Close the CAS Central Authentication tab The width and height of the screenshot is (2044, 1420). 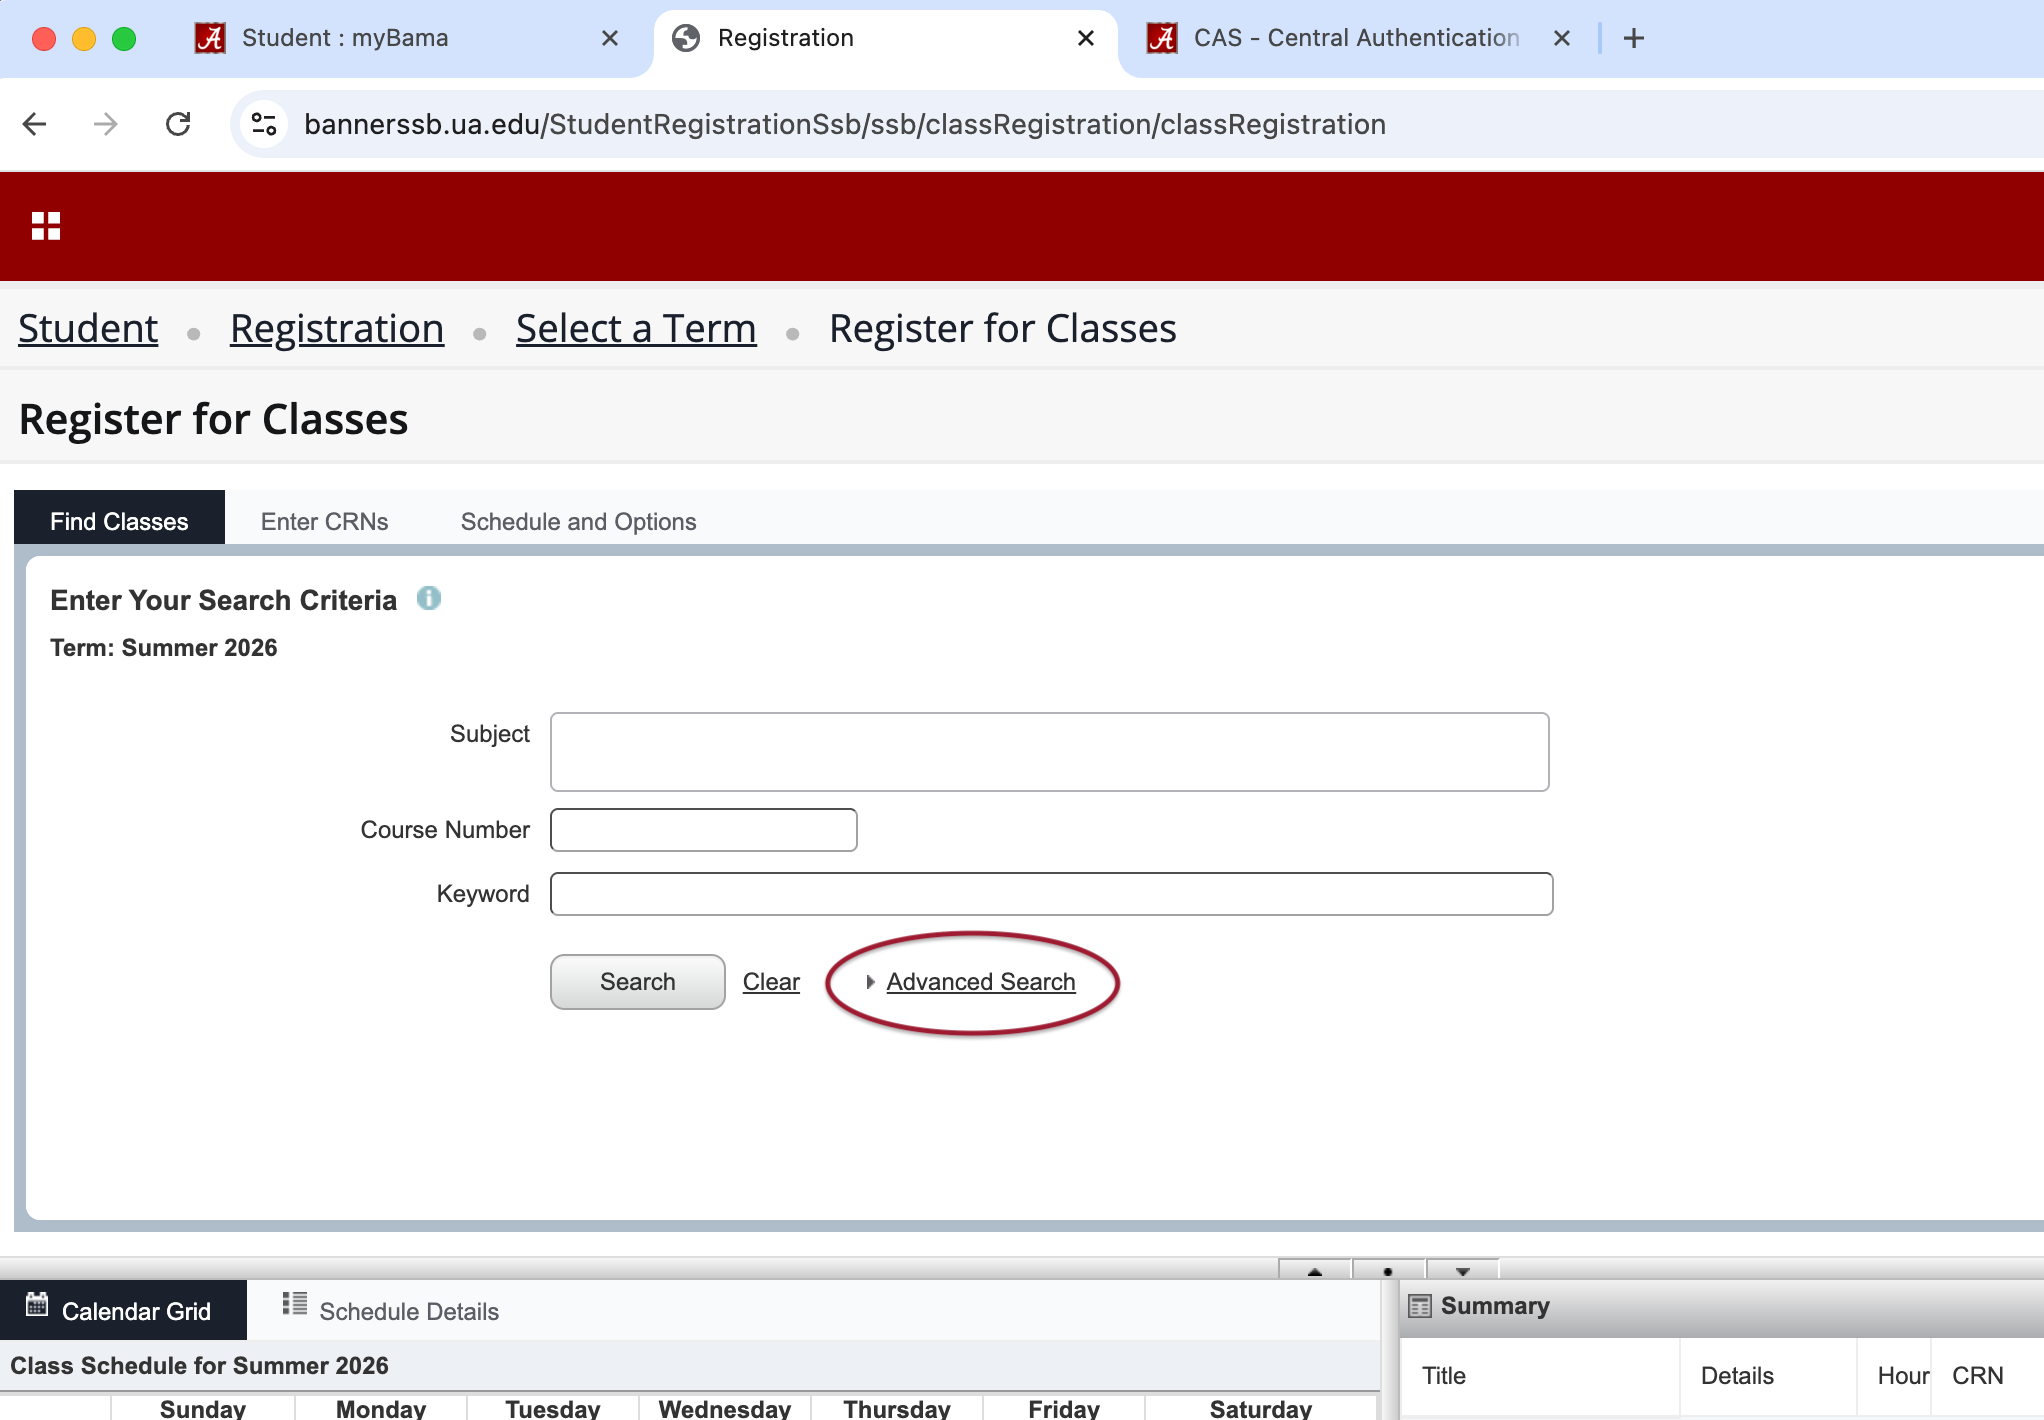1562,38
